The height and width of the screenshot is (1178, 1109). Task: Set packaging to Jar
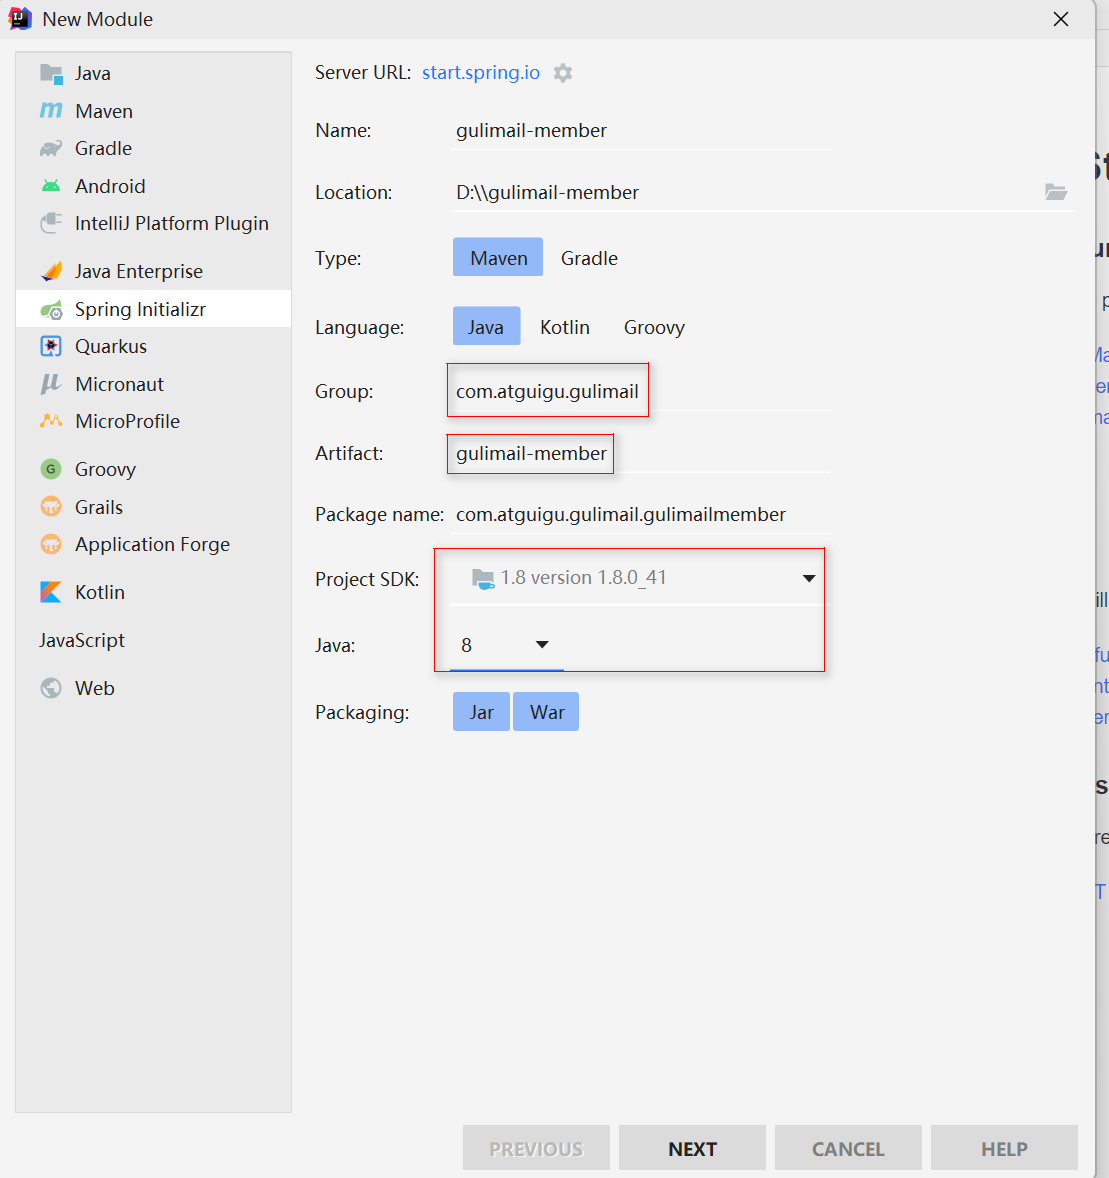pyautogui.click(x=482, y=711)
